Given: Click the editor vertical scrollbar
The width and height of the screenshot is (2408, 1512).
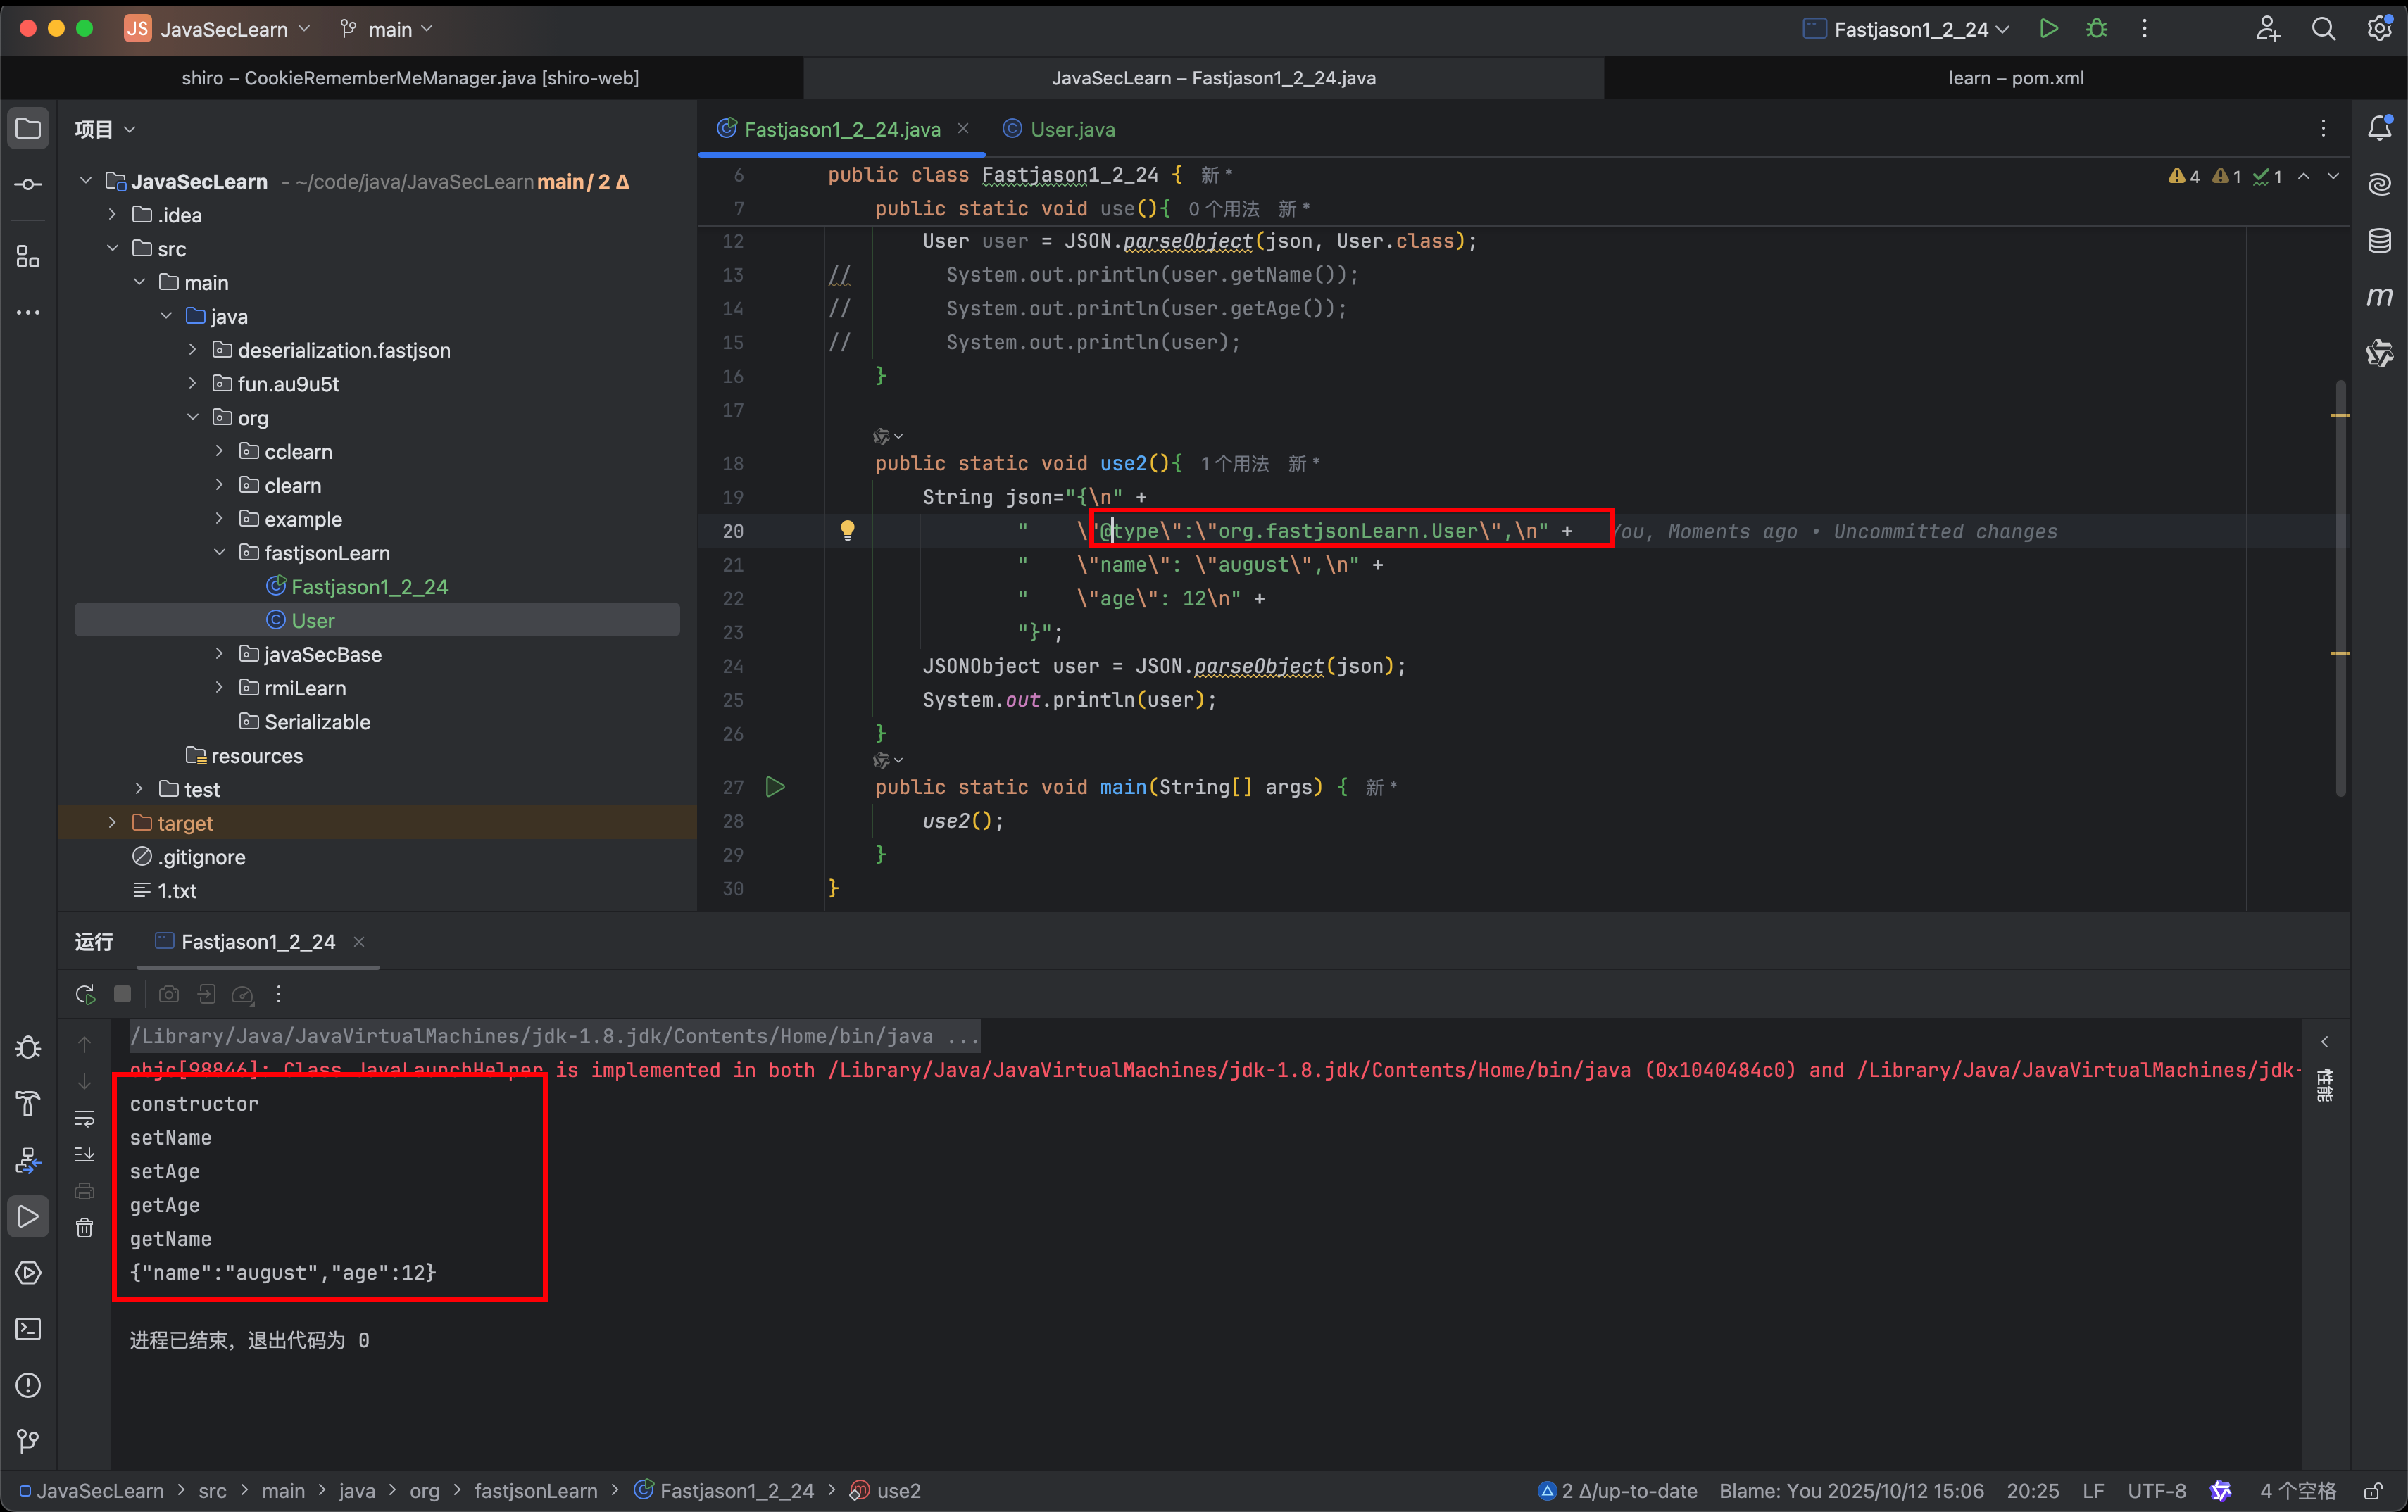Looking at the screenshot, I should click(2340, 590).
